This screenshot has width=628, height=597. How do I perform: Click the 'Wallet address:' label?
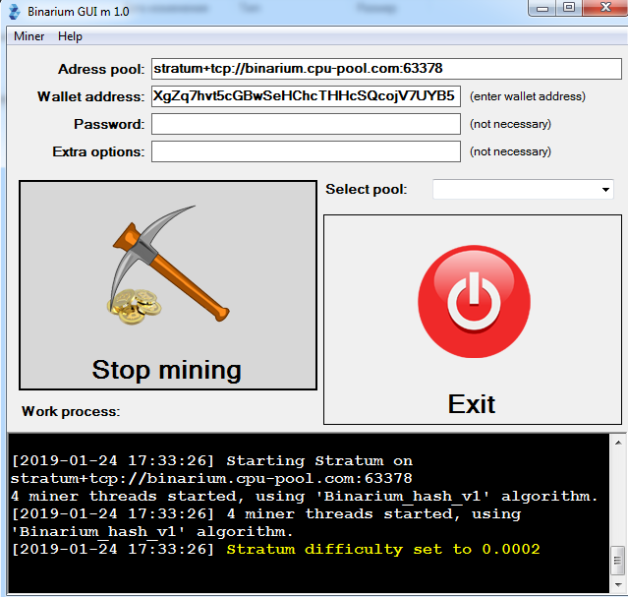tap(91, 97)
